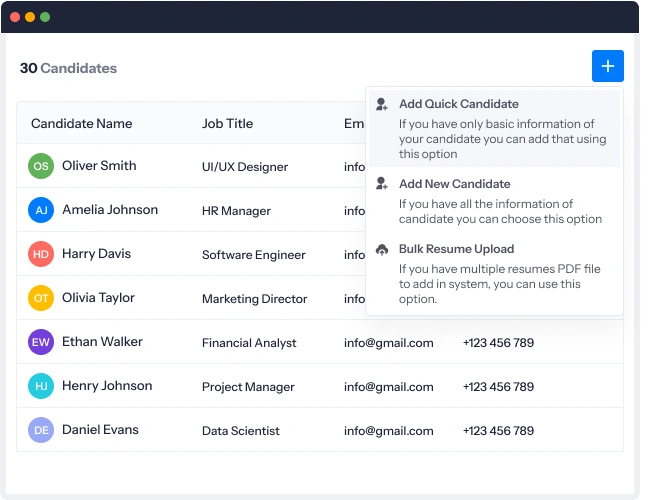Click the OT avatar for Olivia Taylor

click(41, 298)
